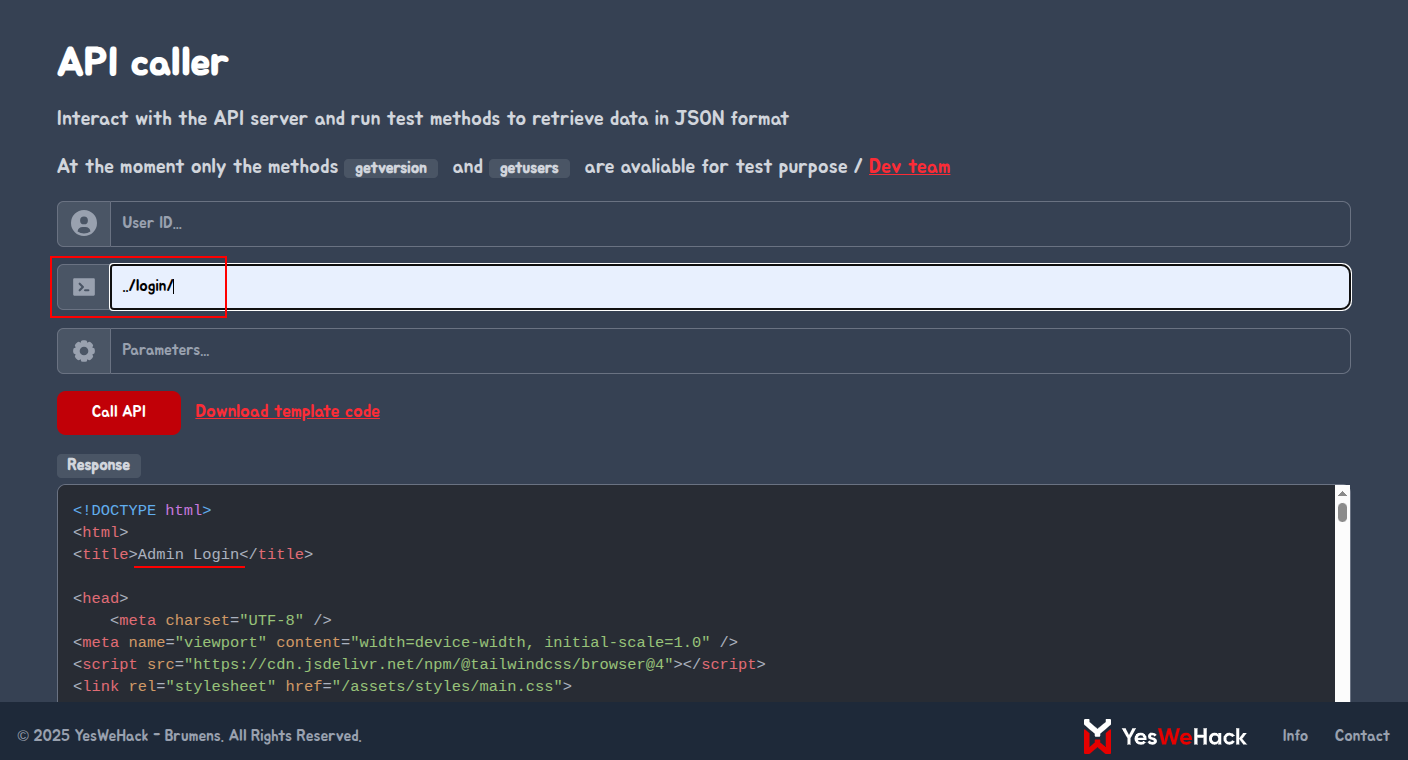Image resolution: width=1408 pixels, height=760 pixels.
Task: Open the Dev team link
Action: tap(910, 167)
